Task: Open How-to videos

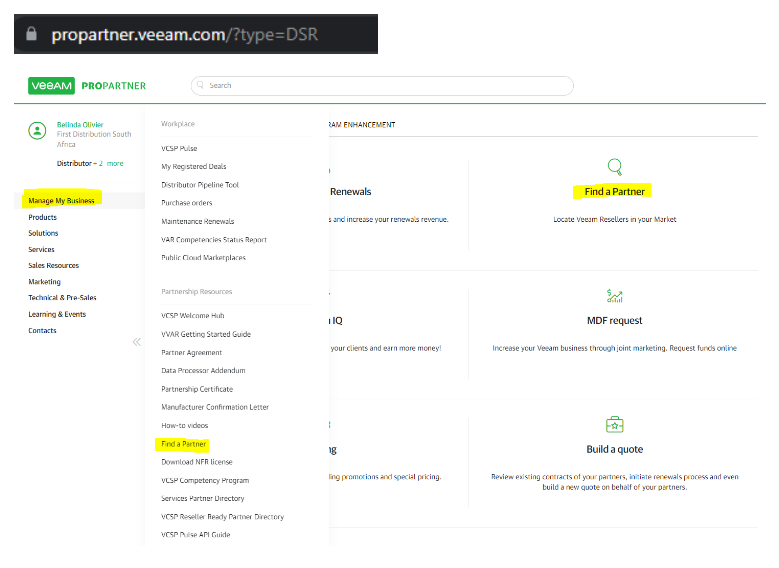Action: (184, 425)
